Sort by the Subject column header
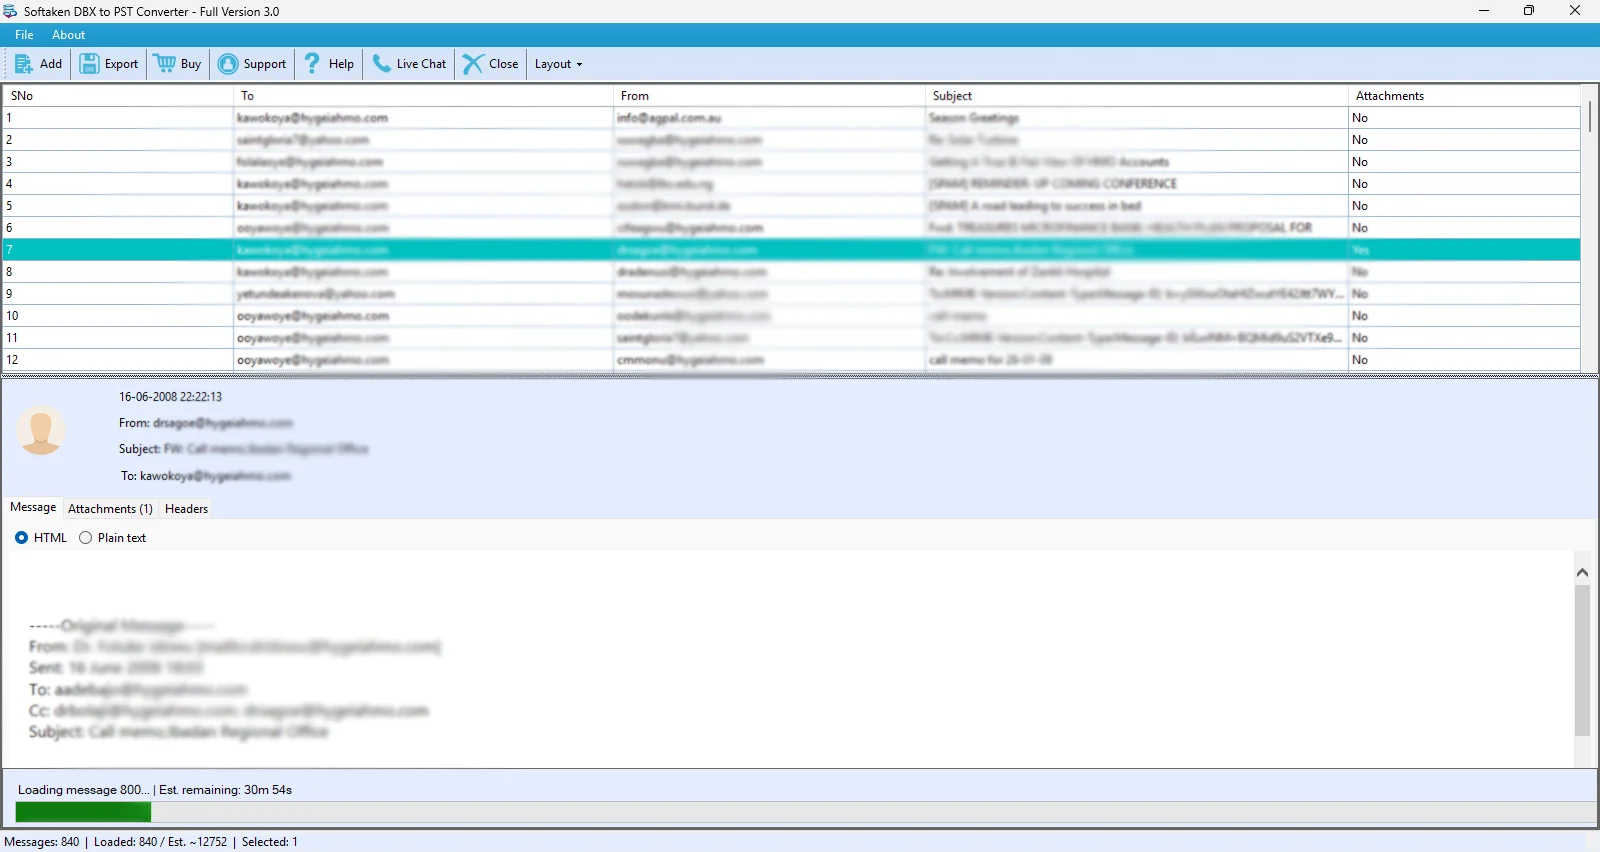Image resolution: width=1600 pixels, height=852 pixels. coord(1137,96)
